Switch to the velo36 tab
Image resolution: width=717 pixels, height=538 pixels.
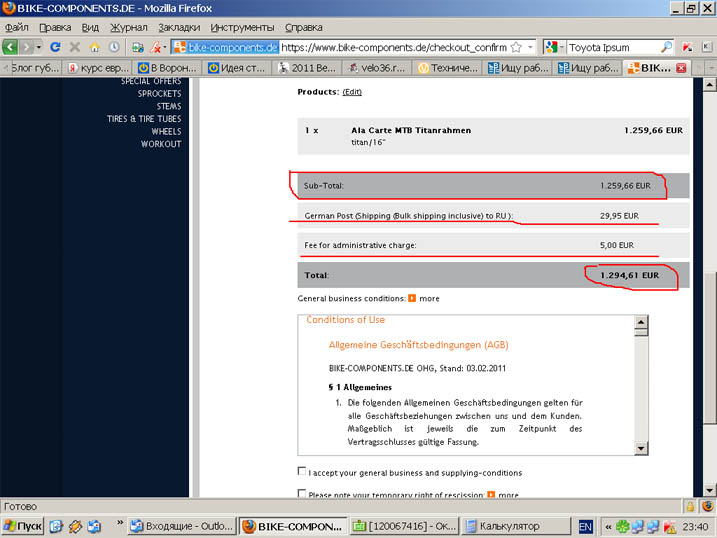coord(376,68)
